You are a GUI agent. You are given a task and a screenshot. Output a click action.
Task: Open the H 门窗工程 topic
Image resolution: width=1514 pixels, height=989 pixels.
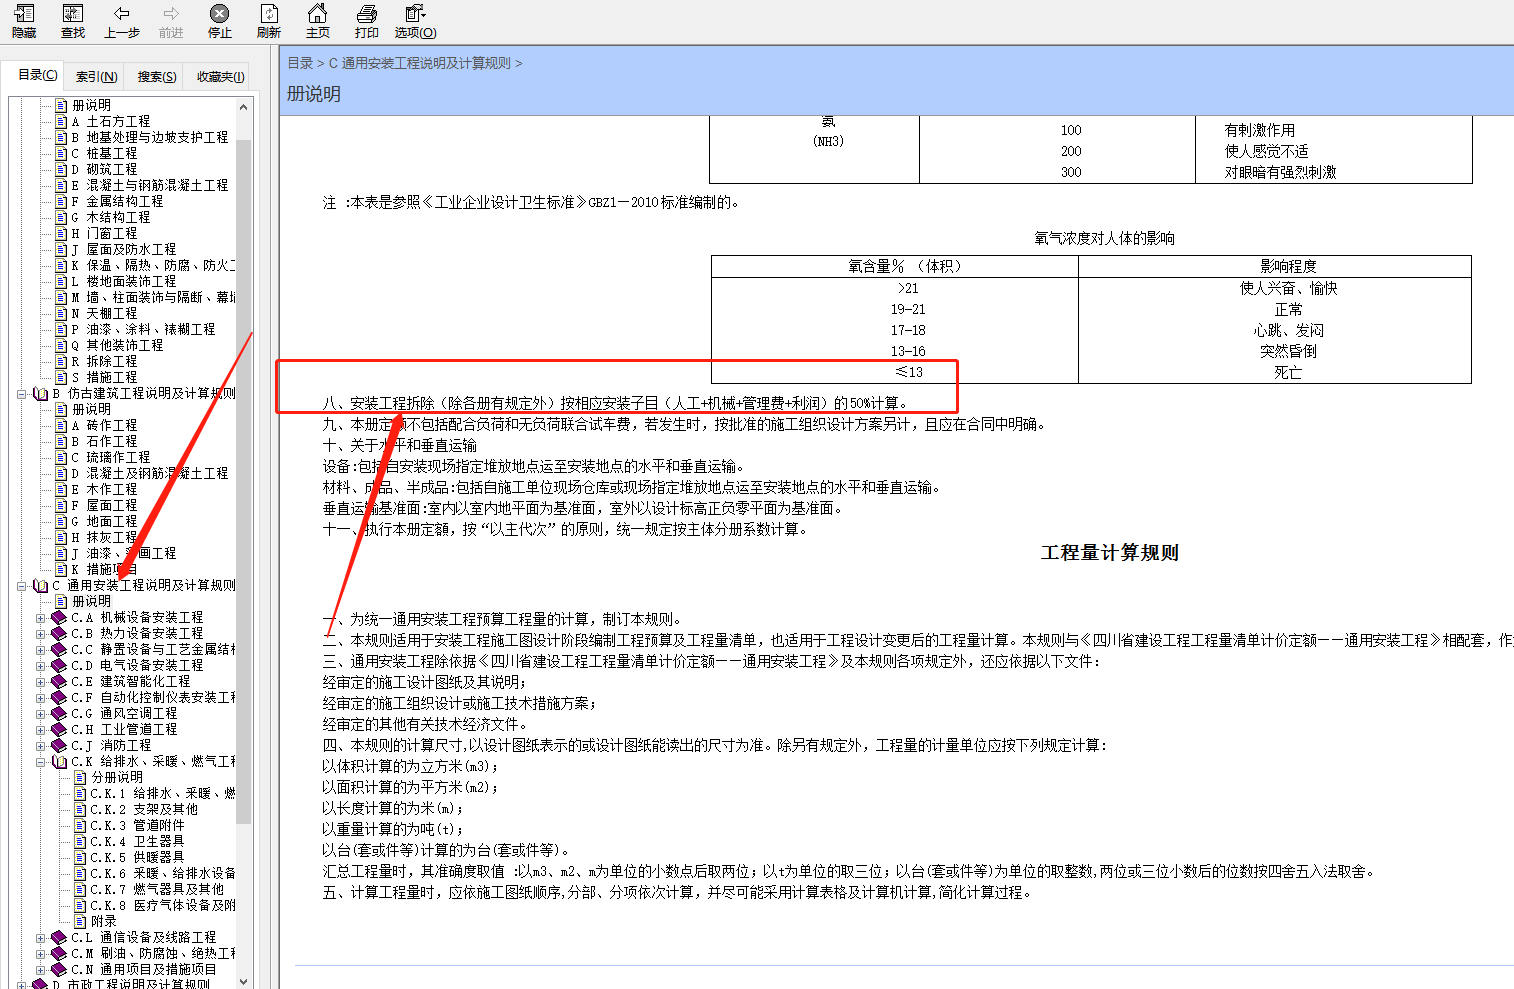pyautogui.click(x=104, y=233)
